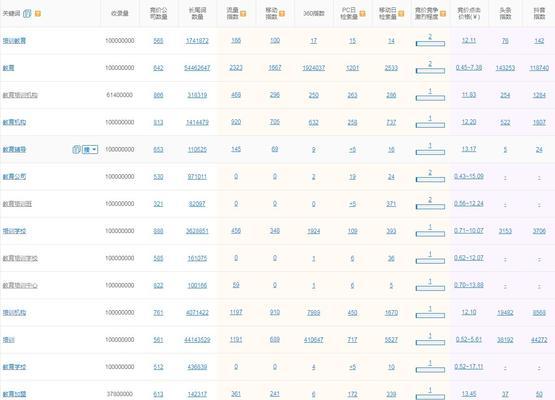Click long-tail count 110625

coord(197,149)
